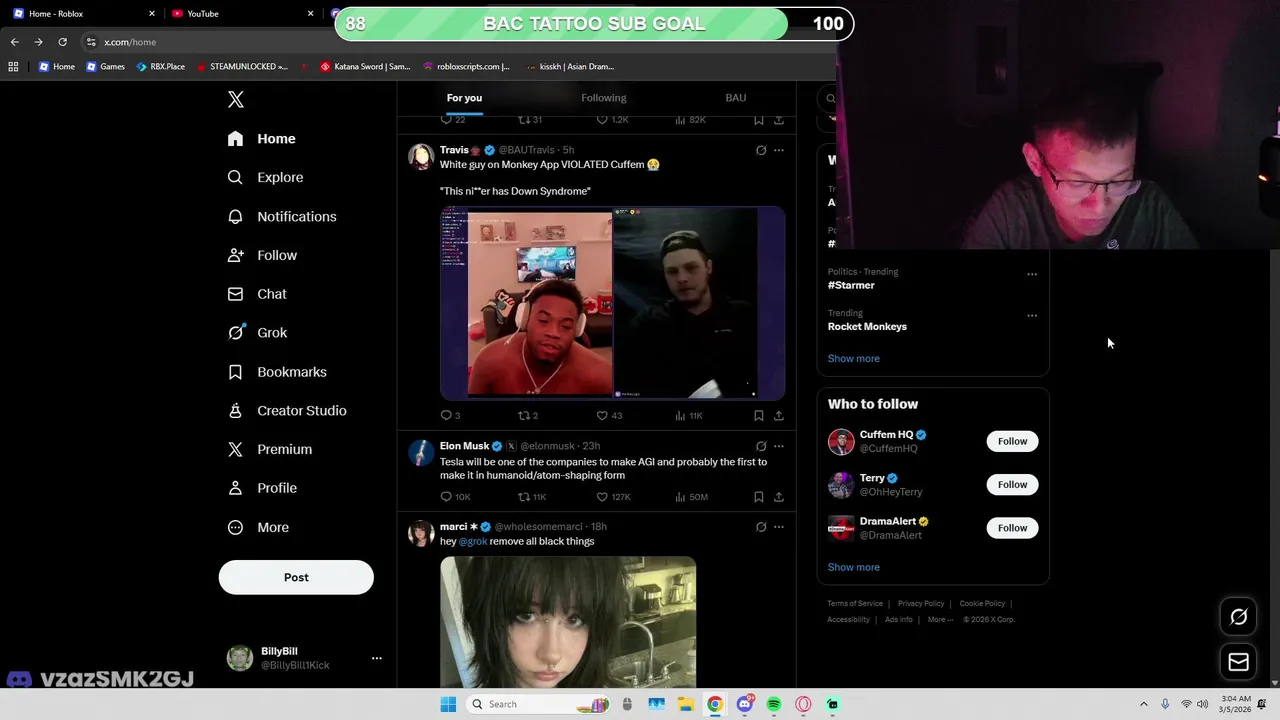Open more options on Travis post
Viewport: 1280px width, 720px height.
coord(779,150)
